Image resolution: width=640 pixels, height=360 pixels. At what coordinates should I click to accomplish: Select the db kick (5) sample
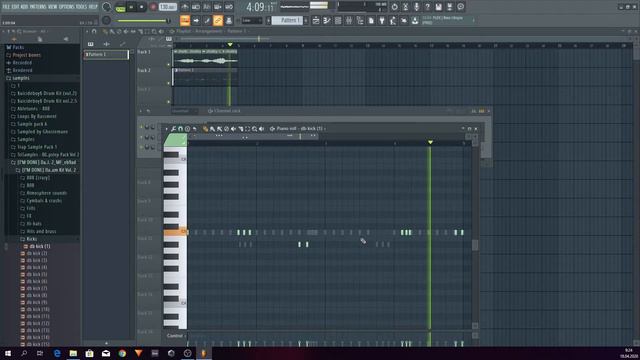pos(36,274)
